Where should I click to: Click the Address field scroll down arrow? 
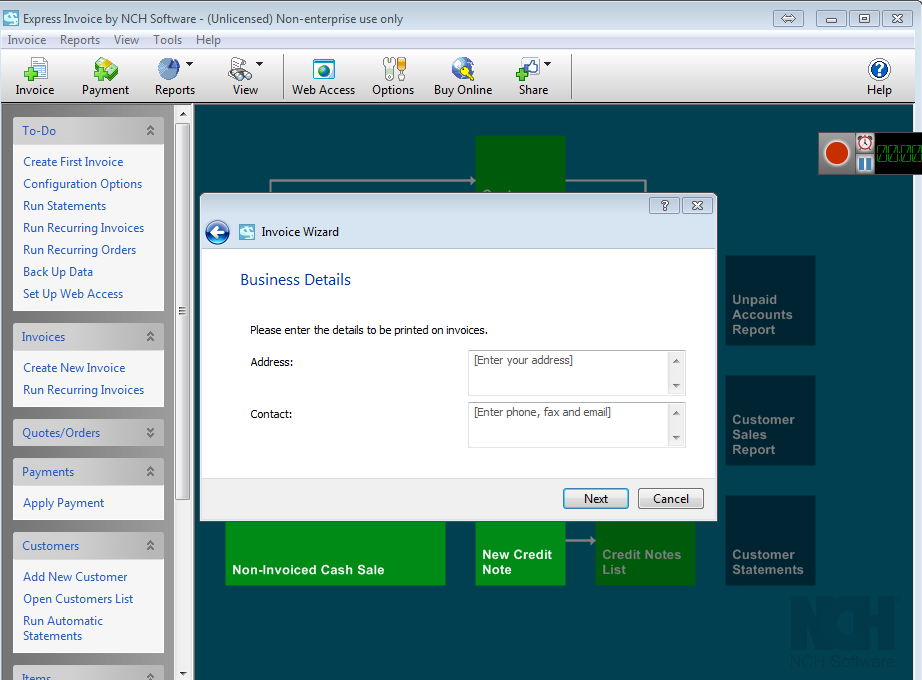[x=676, y=386]
